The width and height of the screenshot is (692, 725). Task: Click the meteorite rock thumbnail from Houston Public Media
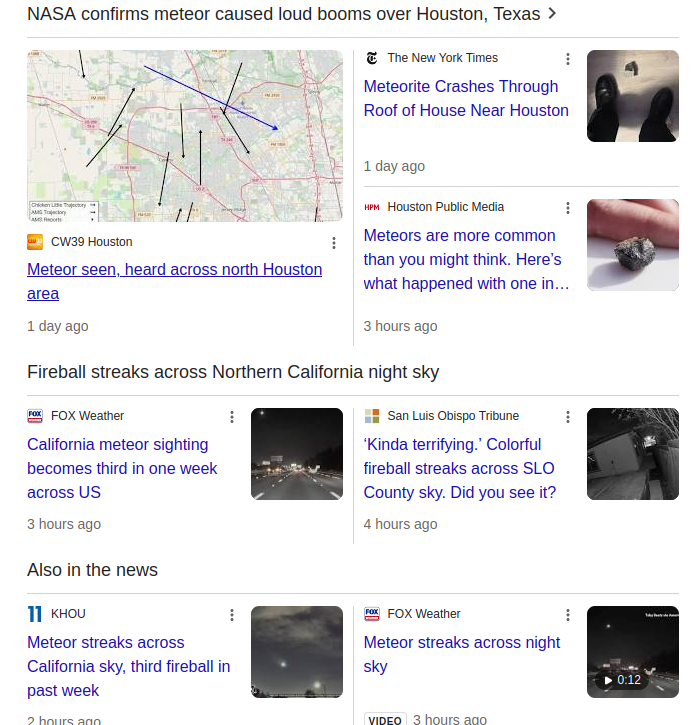(x=632, y=245)
